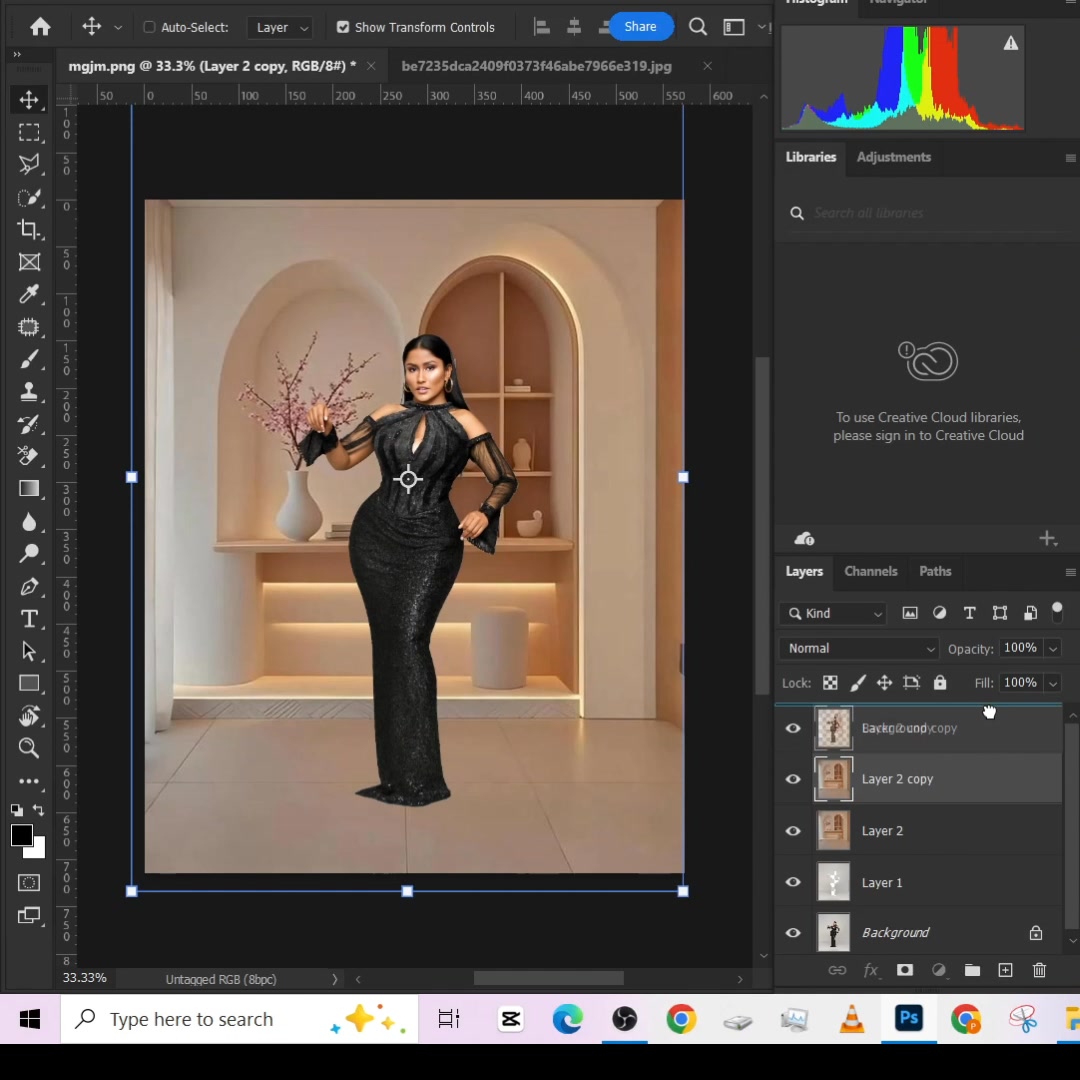This screenshot has width=1080, height=1080.
Task: Enable the Auto-Select checkbox
Action: (149, 28)
